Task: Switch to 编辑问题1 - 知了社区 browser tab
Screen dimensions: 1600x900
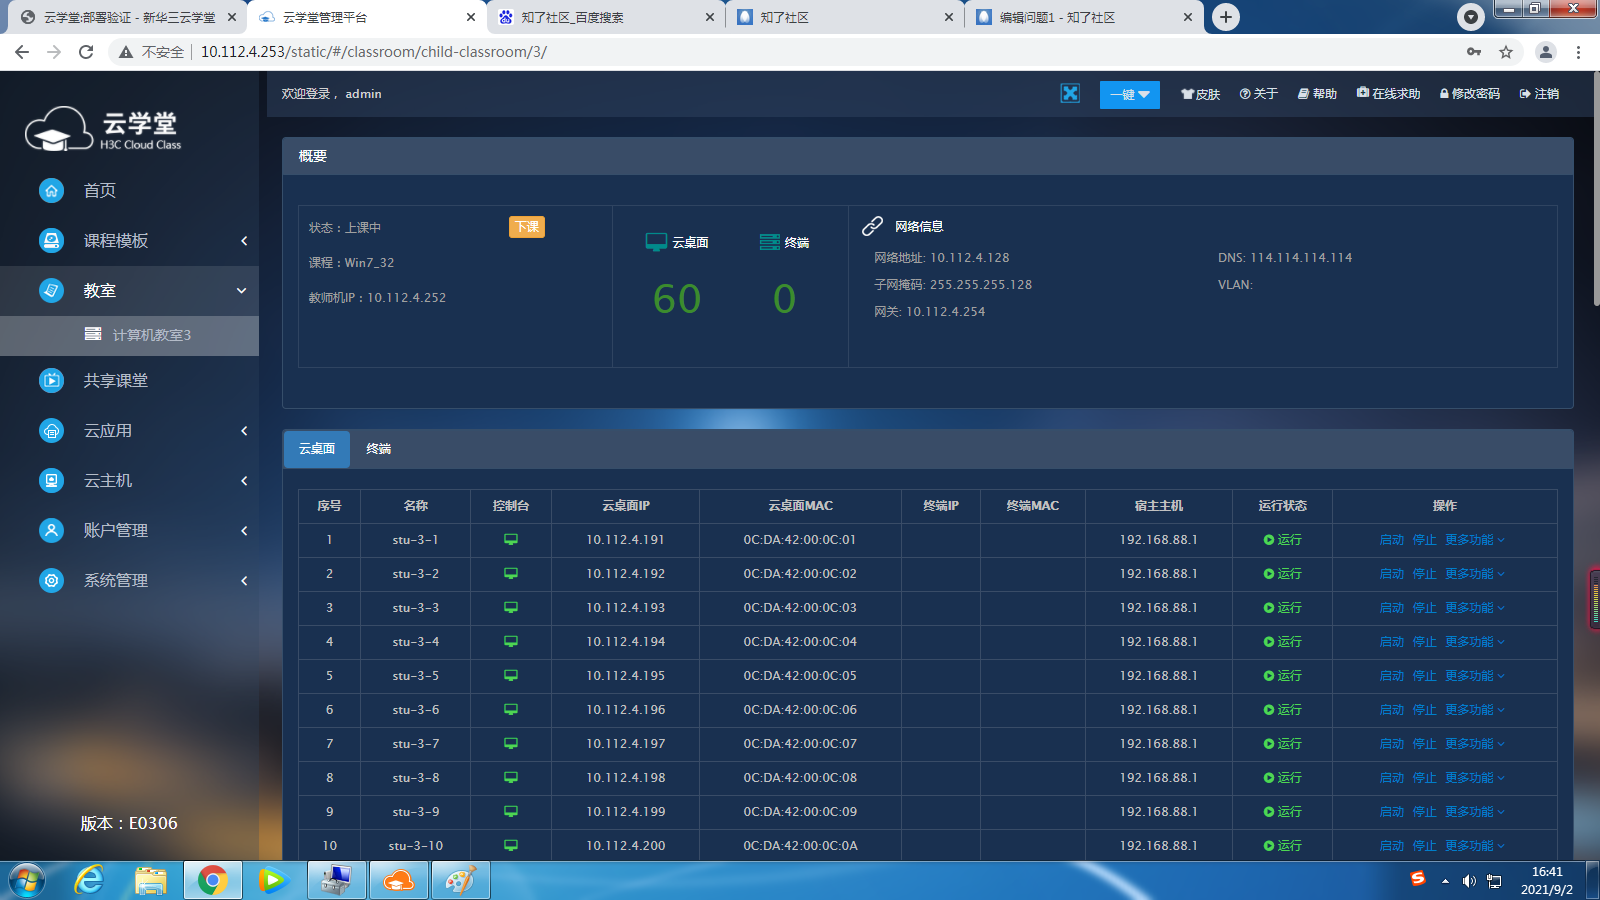Action: point(1085,17)
